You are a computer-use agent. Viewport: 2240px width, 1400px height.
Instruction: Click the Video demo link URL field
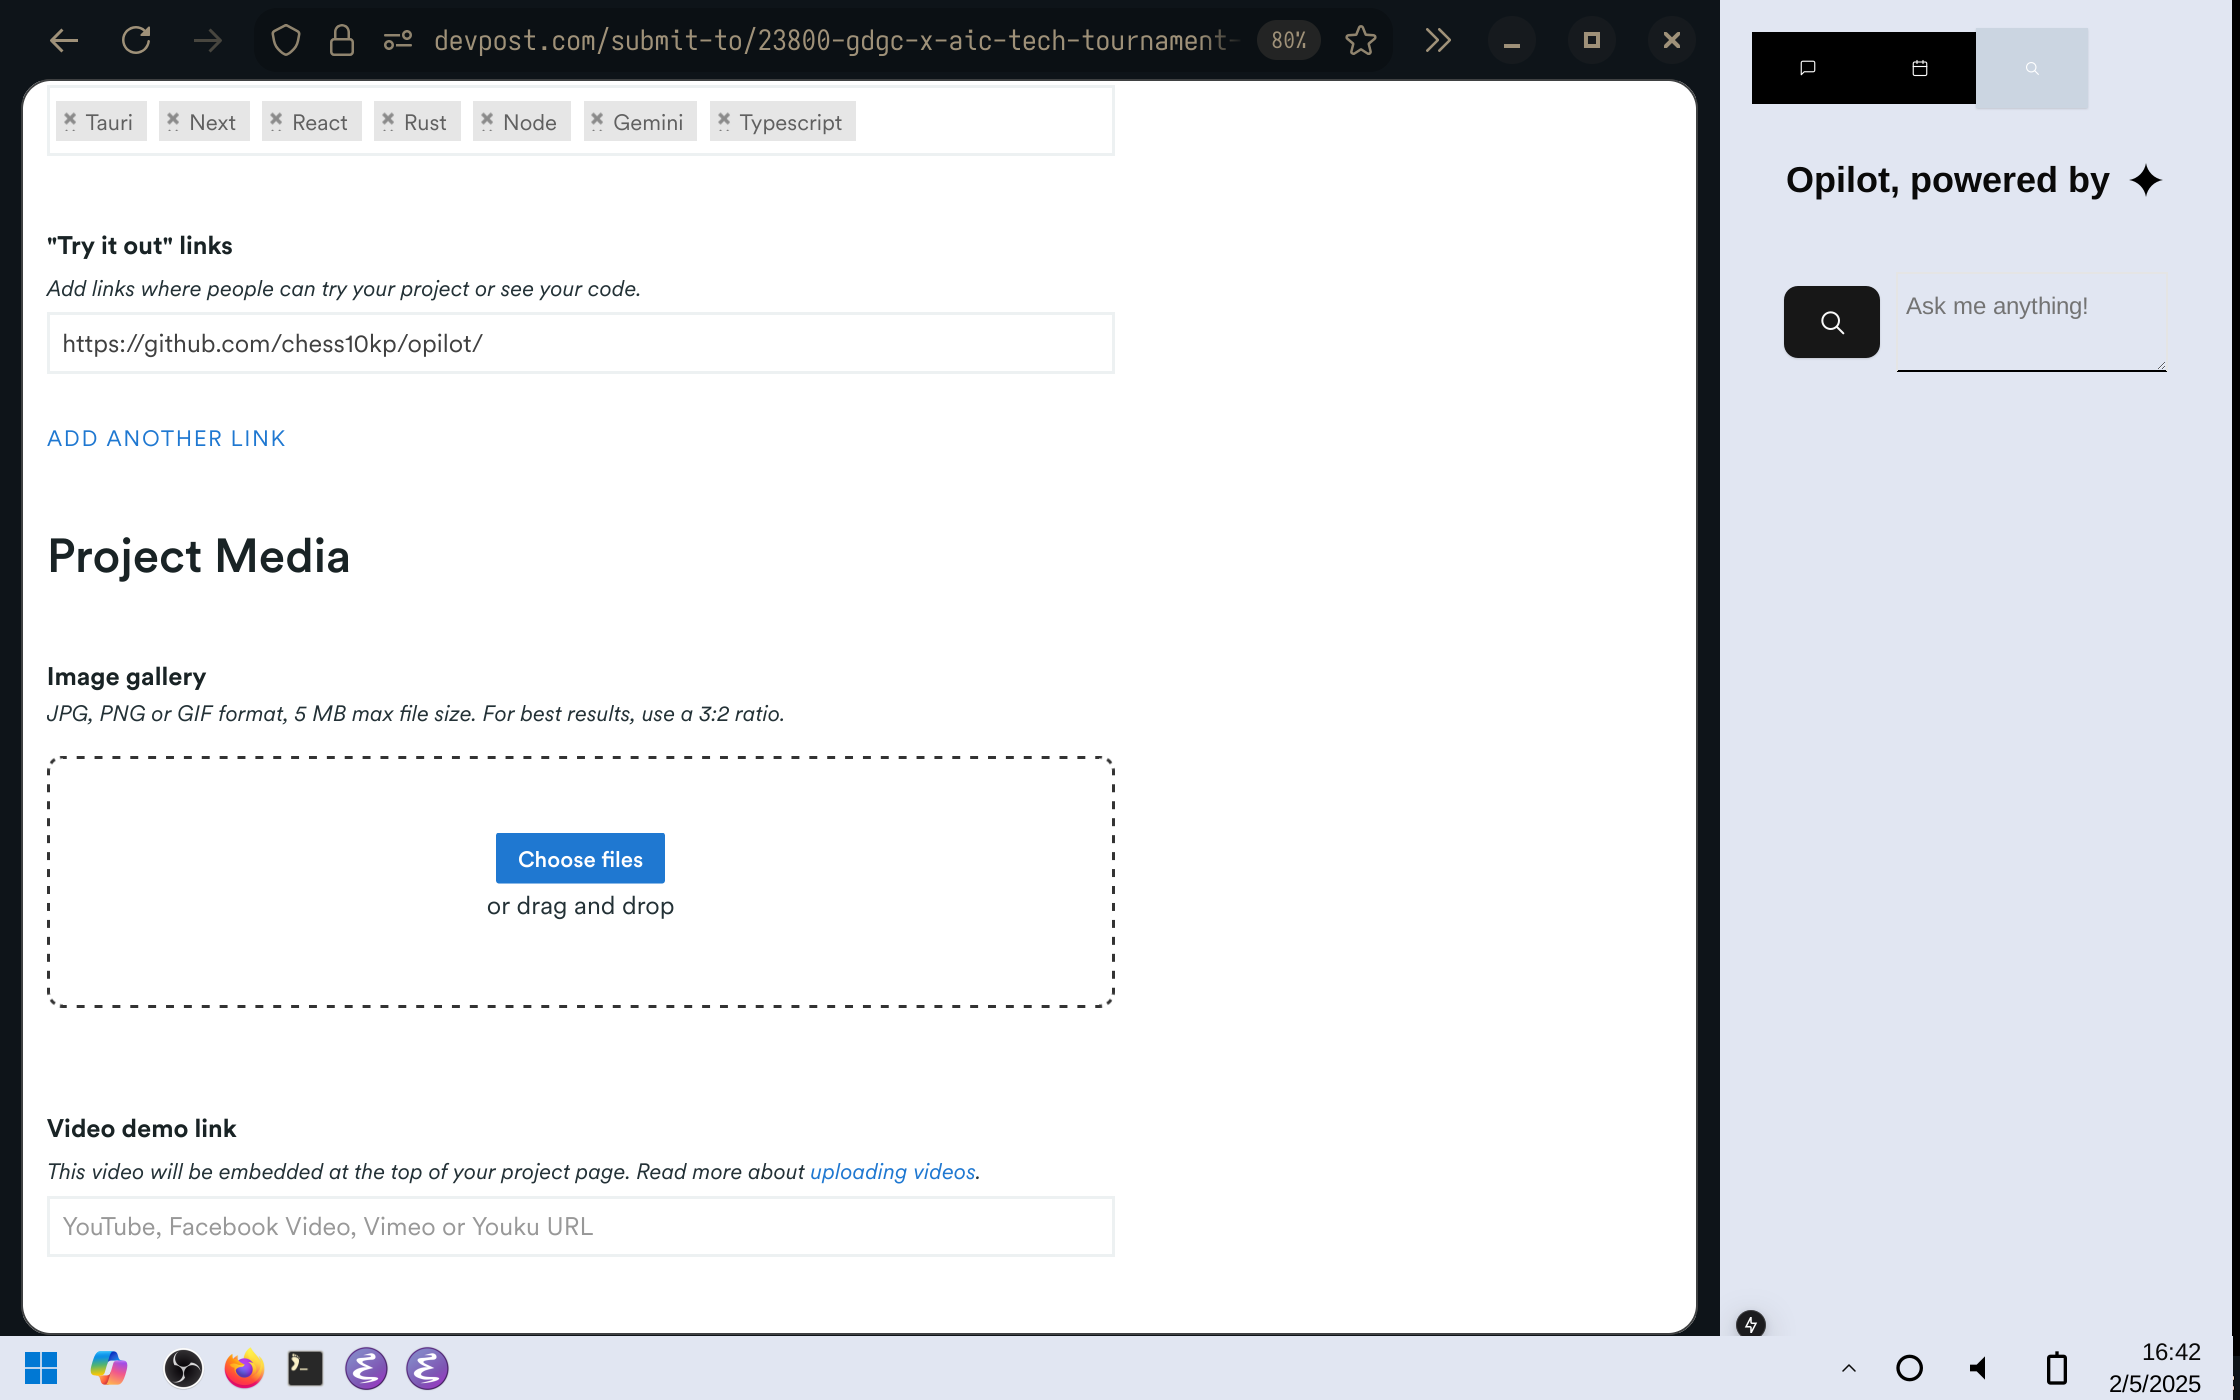pyautogui.click(x=580, y=1226)
